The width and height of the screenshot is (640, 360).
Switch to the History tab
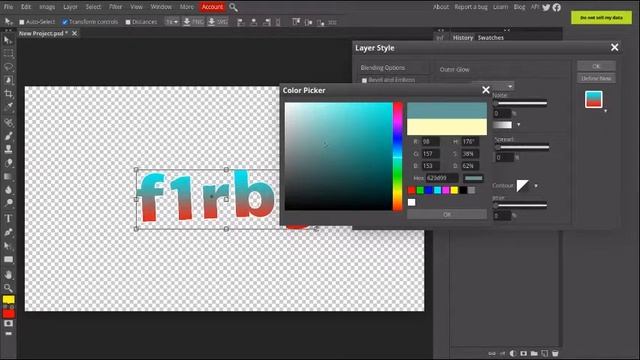(463, 38)
